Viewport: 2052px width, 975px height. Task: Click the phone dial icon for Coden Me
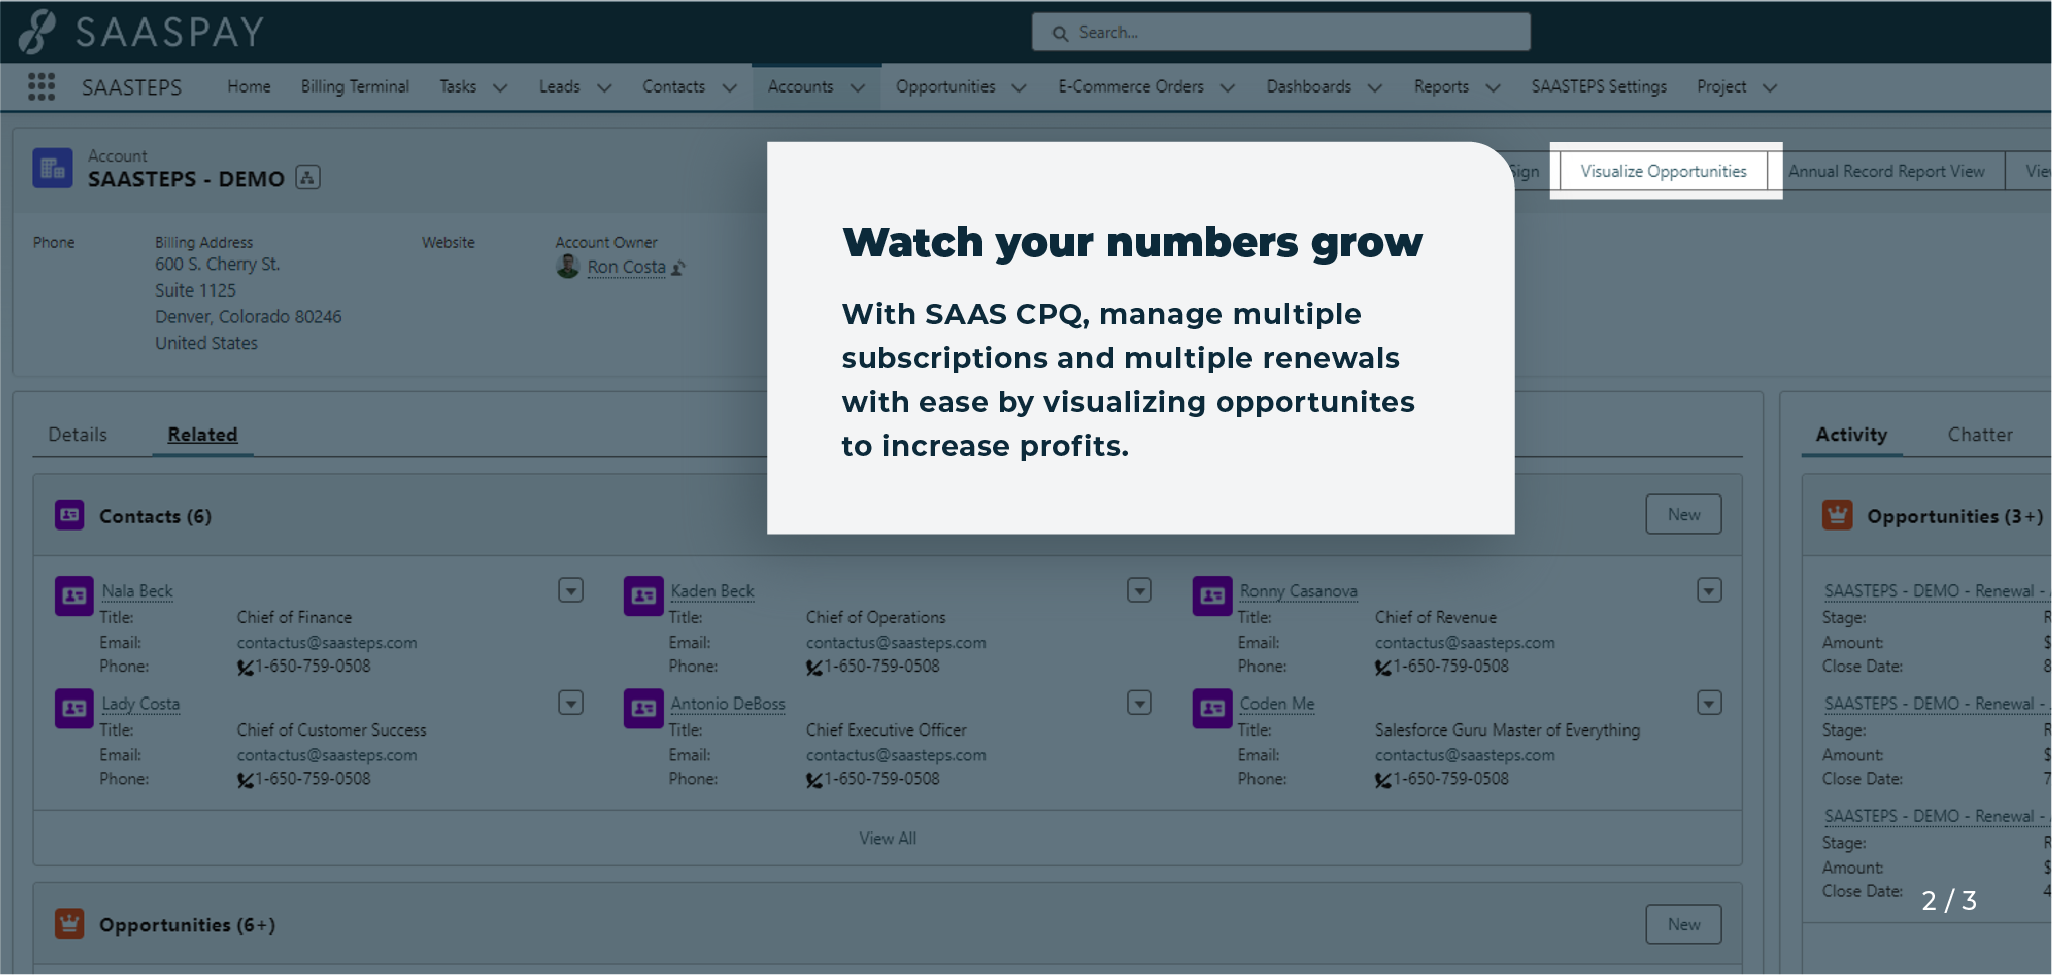point(1383,780)
